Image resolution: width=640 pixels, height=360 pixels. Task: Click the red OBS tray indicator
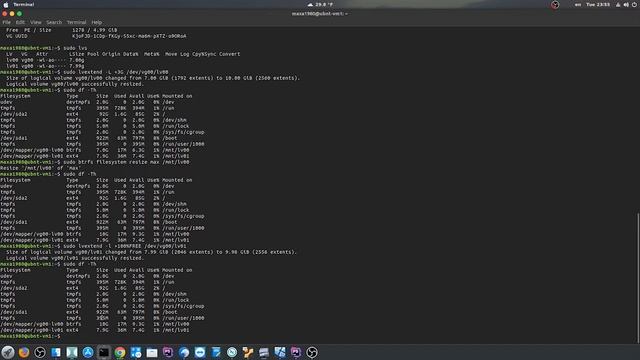coord(555,5)
